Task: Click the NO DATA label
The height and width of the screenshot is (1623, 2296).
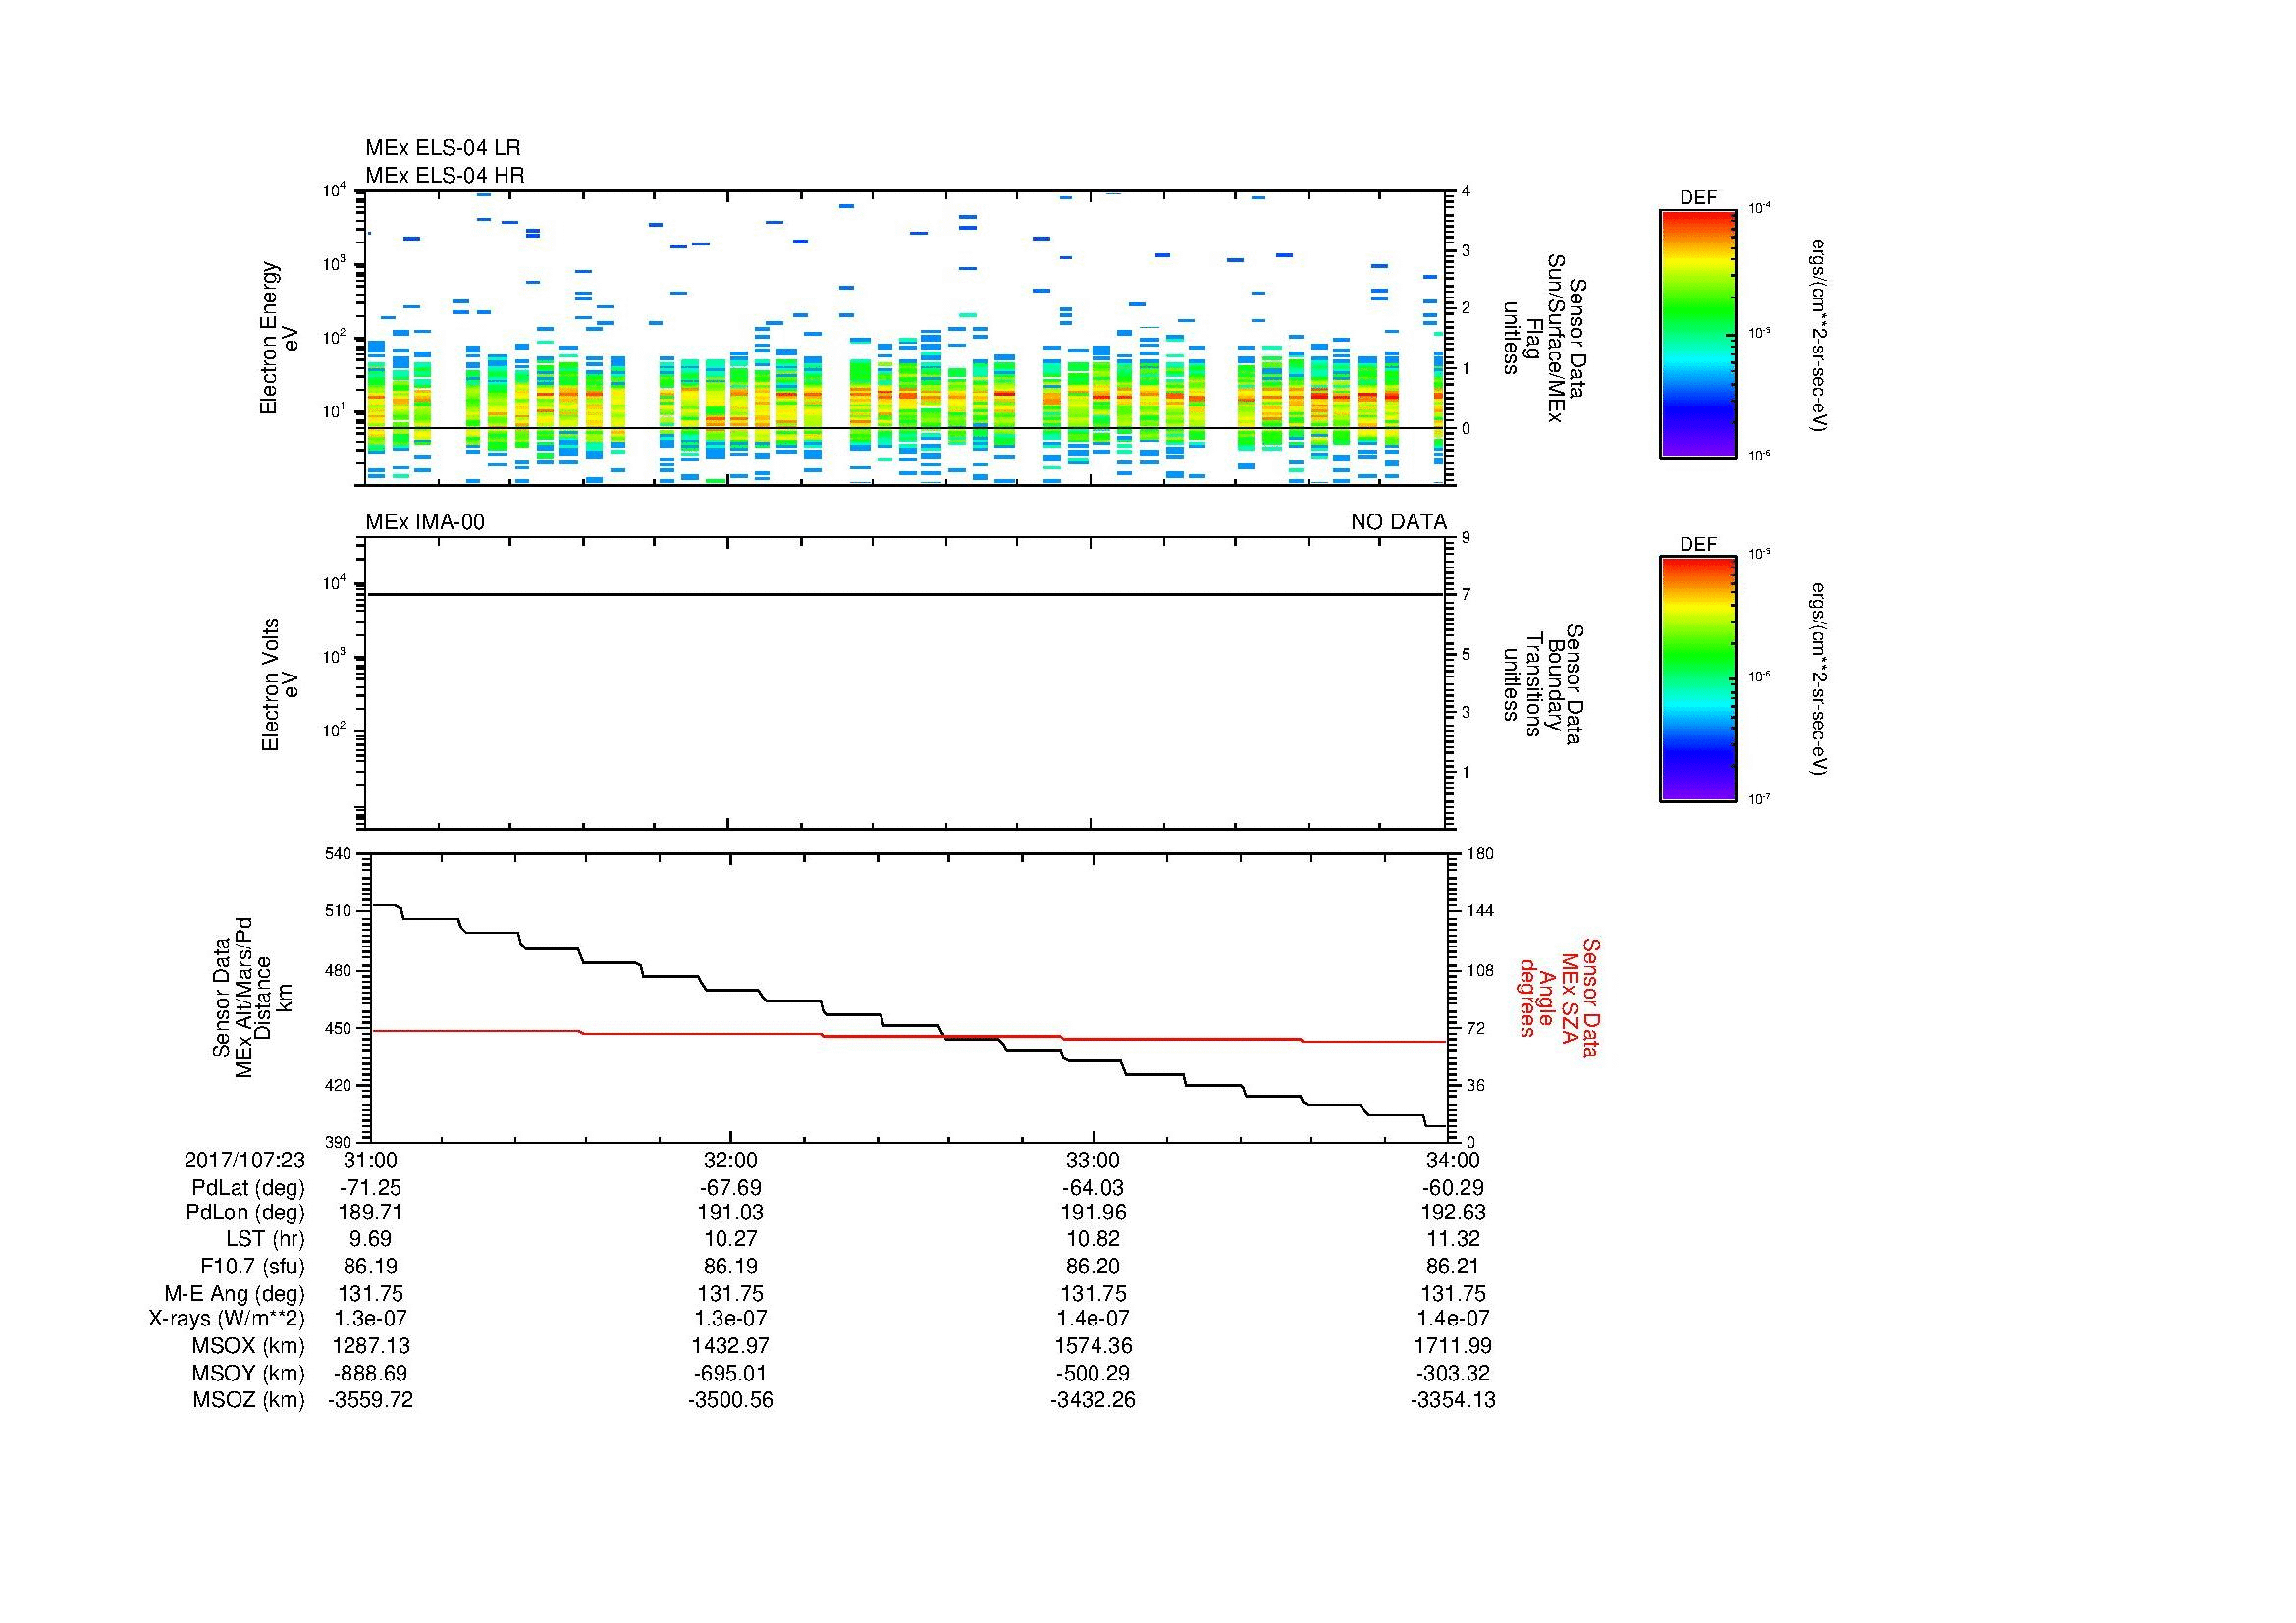Action: tap(1398, 522)
